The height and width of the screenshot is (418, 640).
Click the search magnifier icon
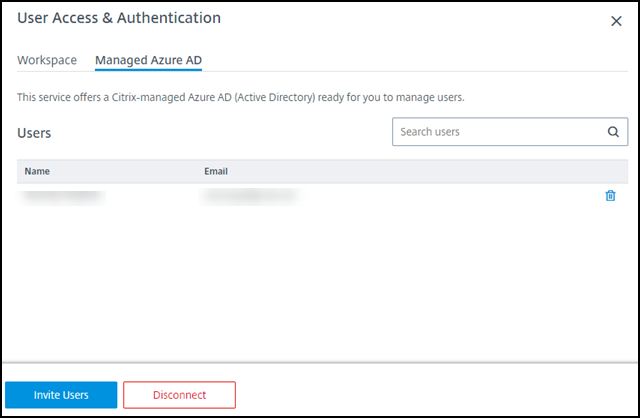click(x=613, y=132)
